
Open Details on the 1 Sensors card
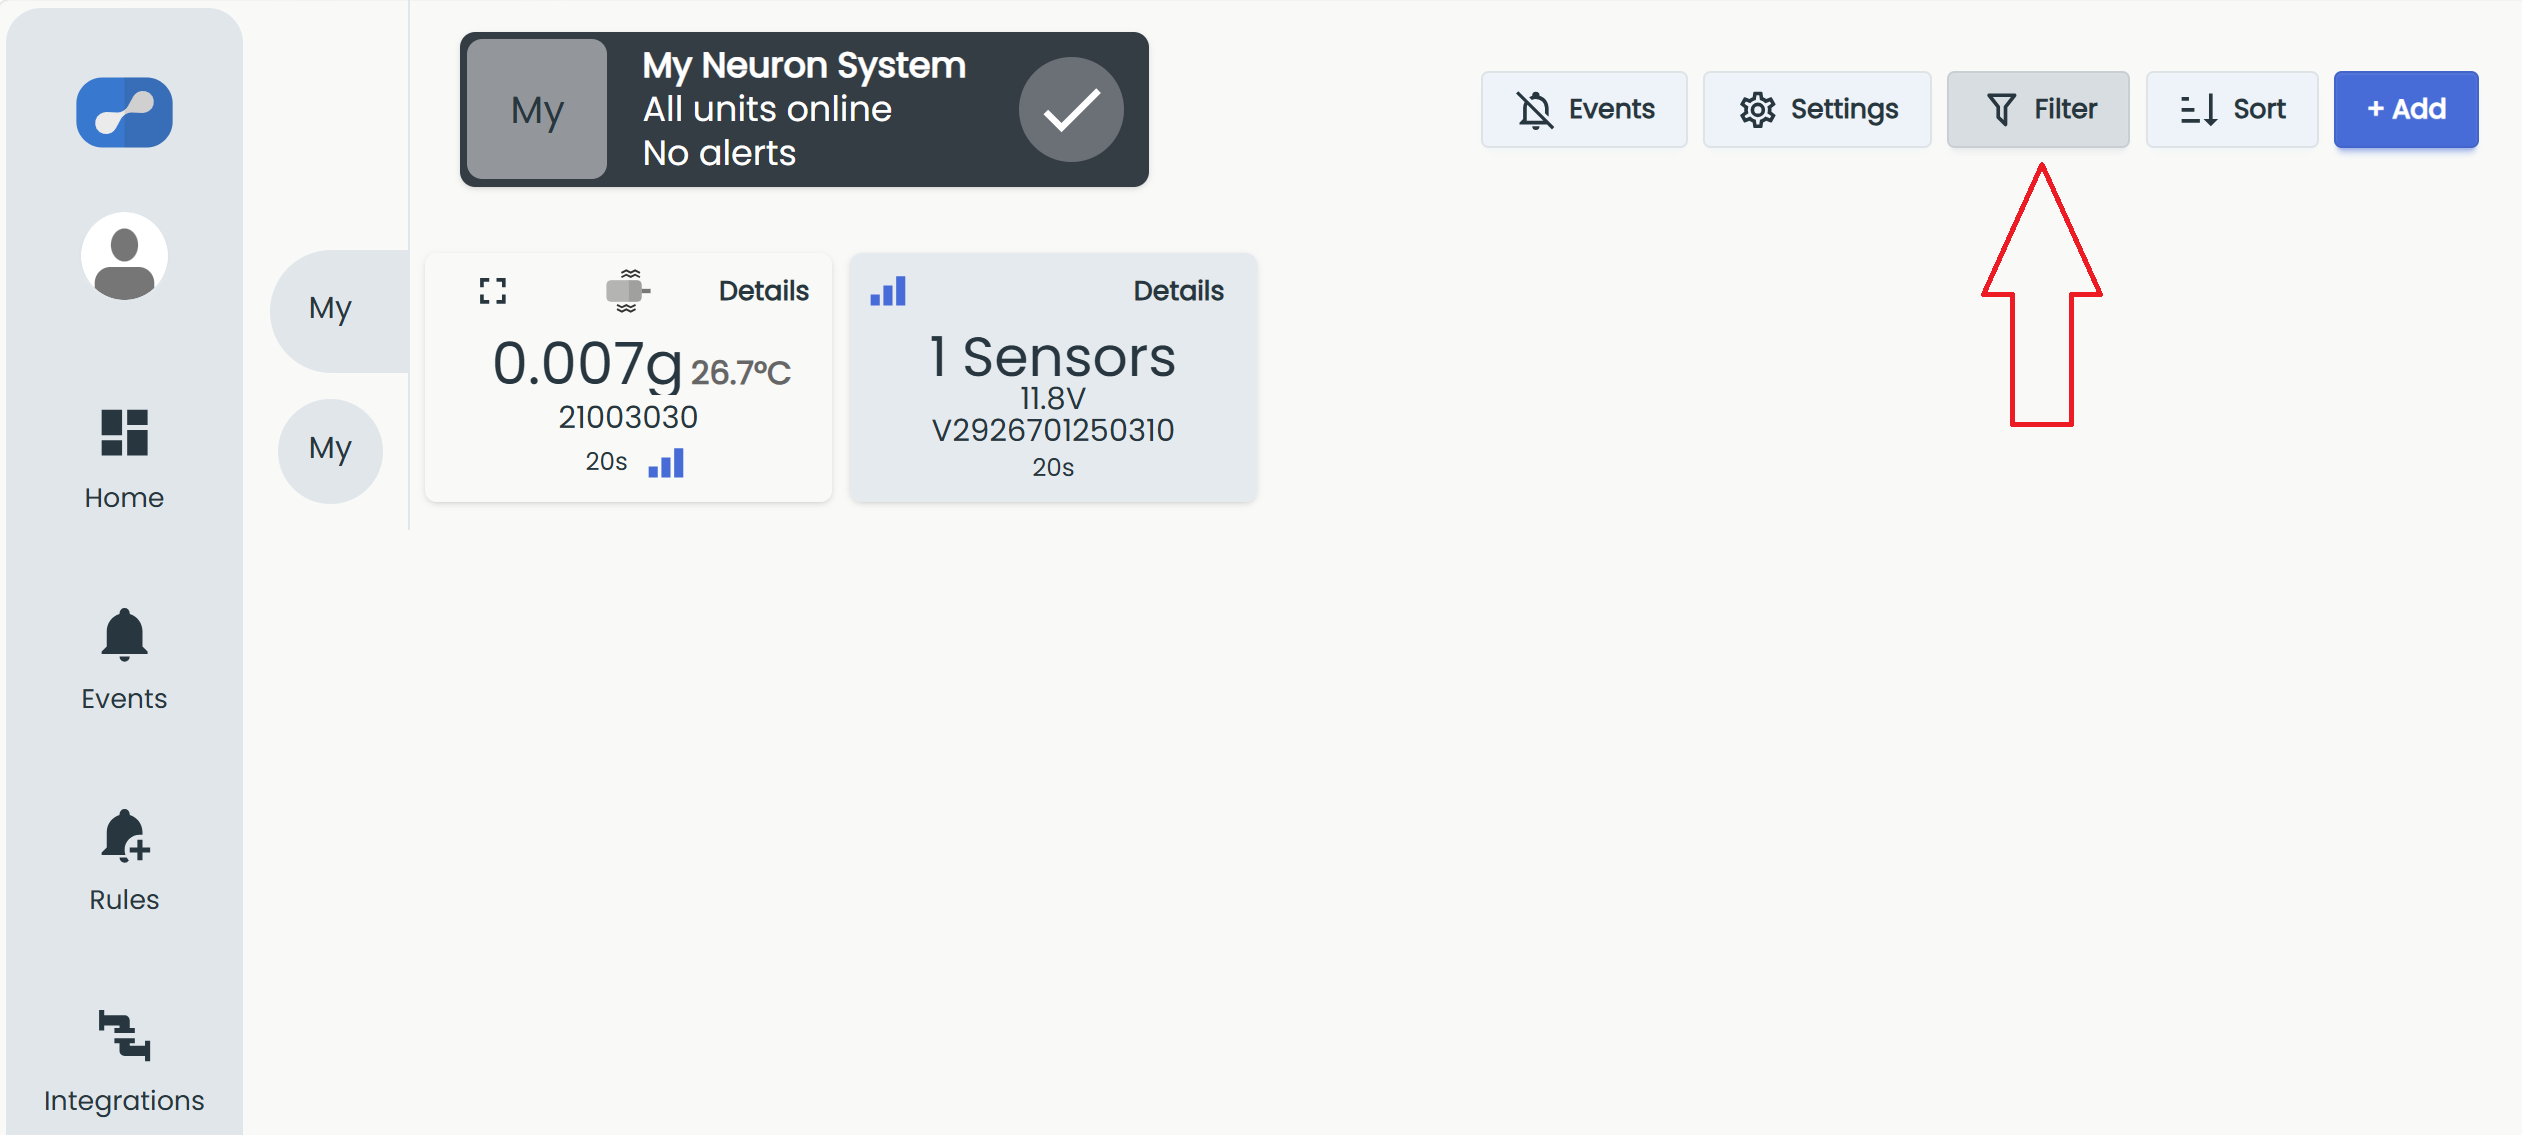tap(1178, 291)
